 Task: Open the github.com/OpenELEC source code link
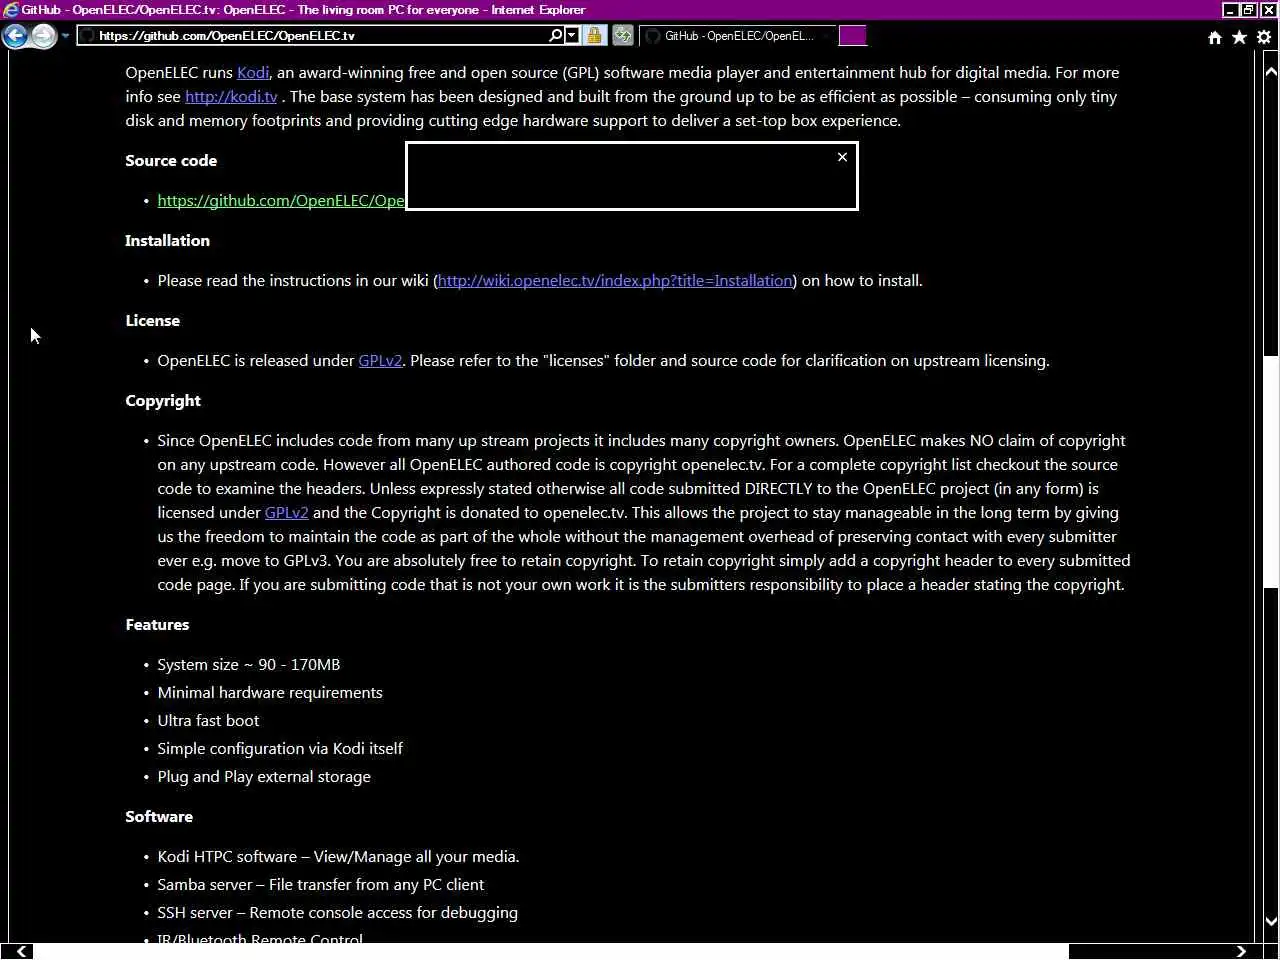point(281,201)
